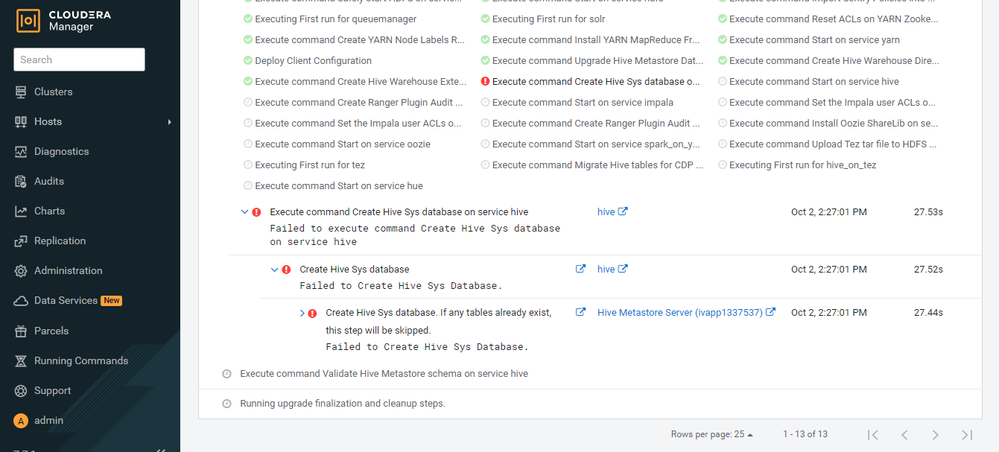Image resolution: width=999 pixels, height=452 pixels.
Task: Click the Parcels gift box icon
Action: coord(21,331)
